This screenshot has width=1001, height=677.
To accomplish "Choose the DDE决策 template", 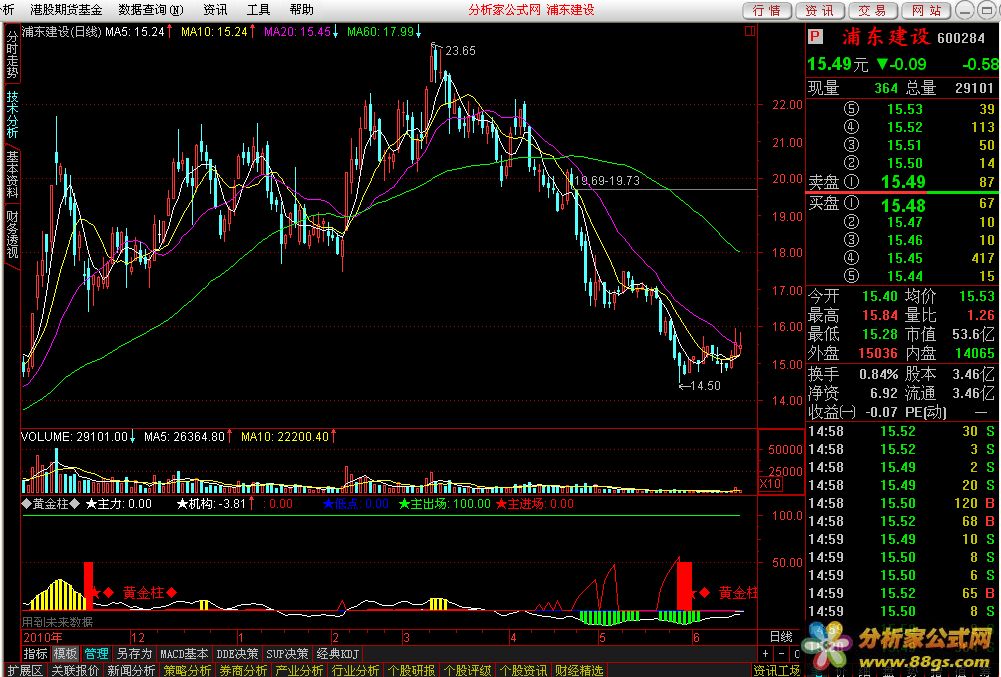I will [237, 654].
